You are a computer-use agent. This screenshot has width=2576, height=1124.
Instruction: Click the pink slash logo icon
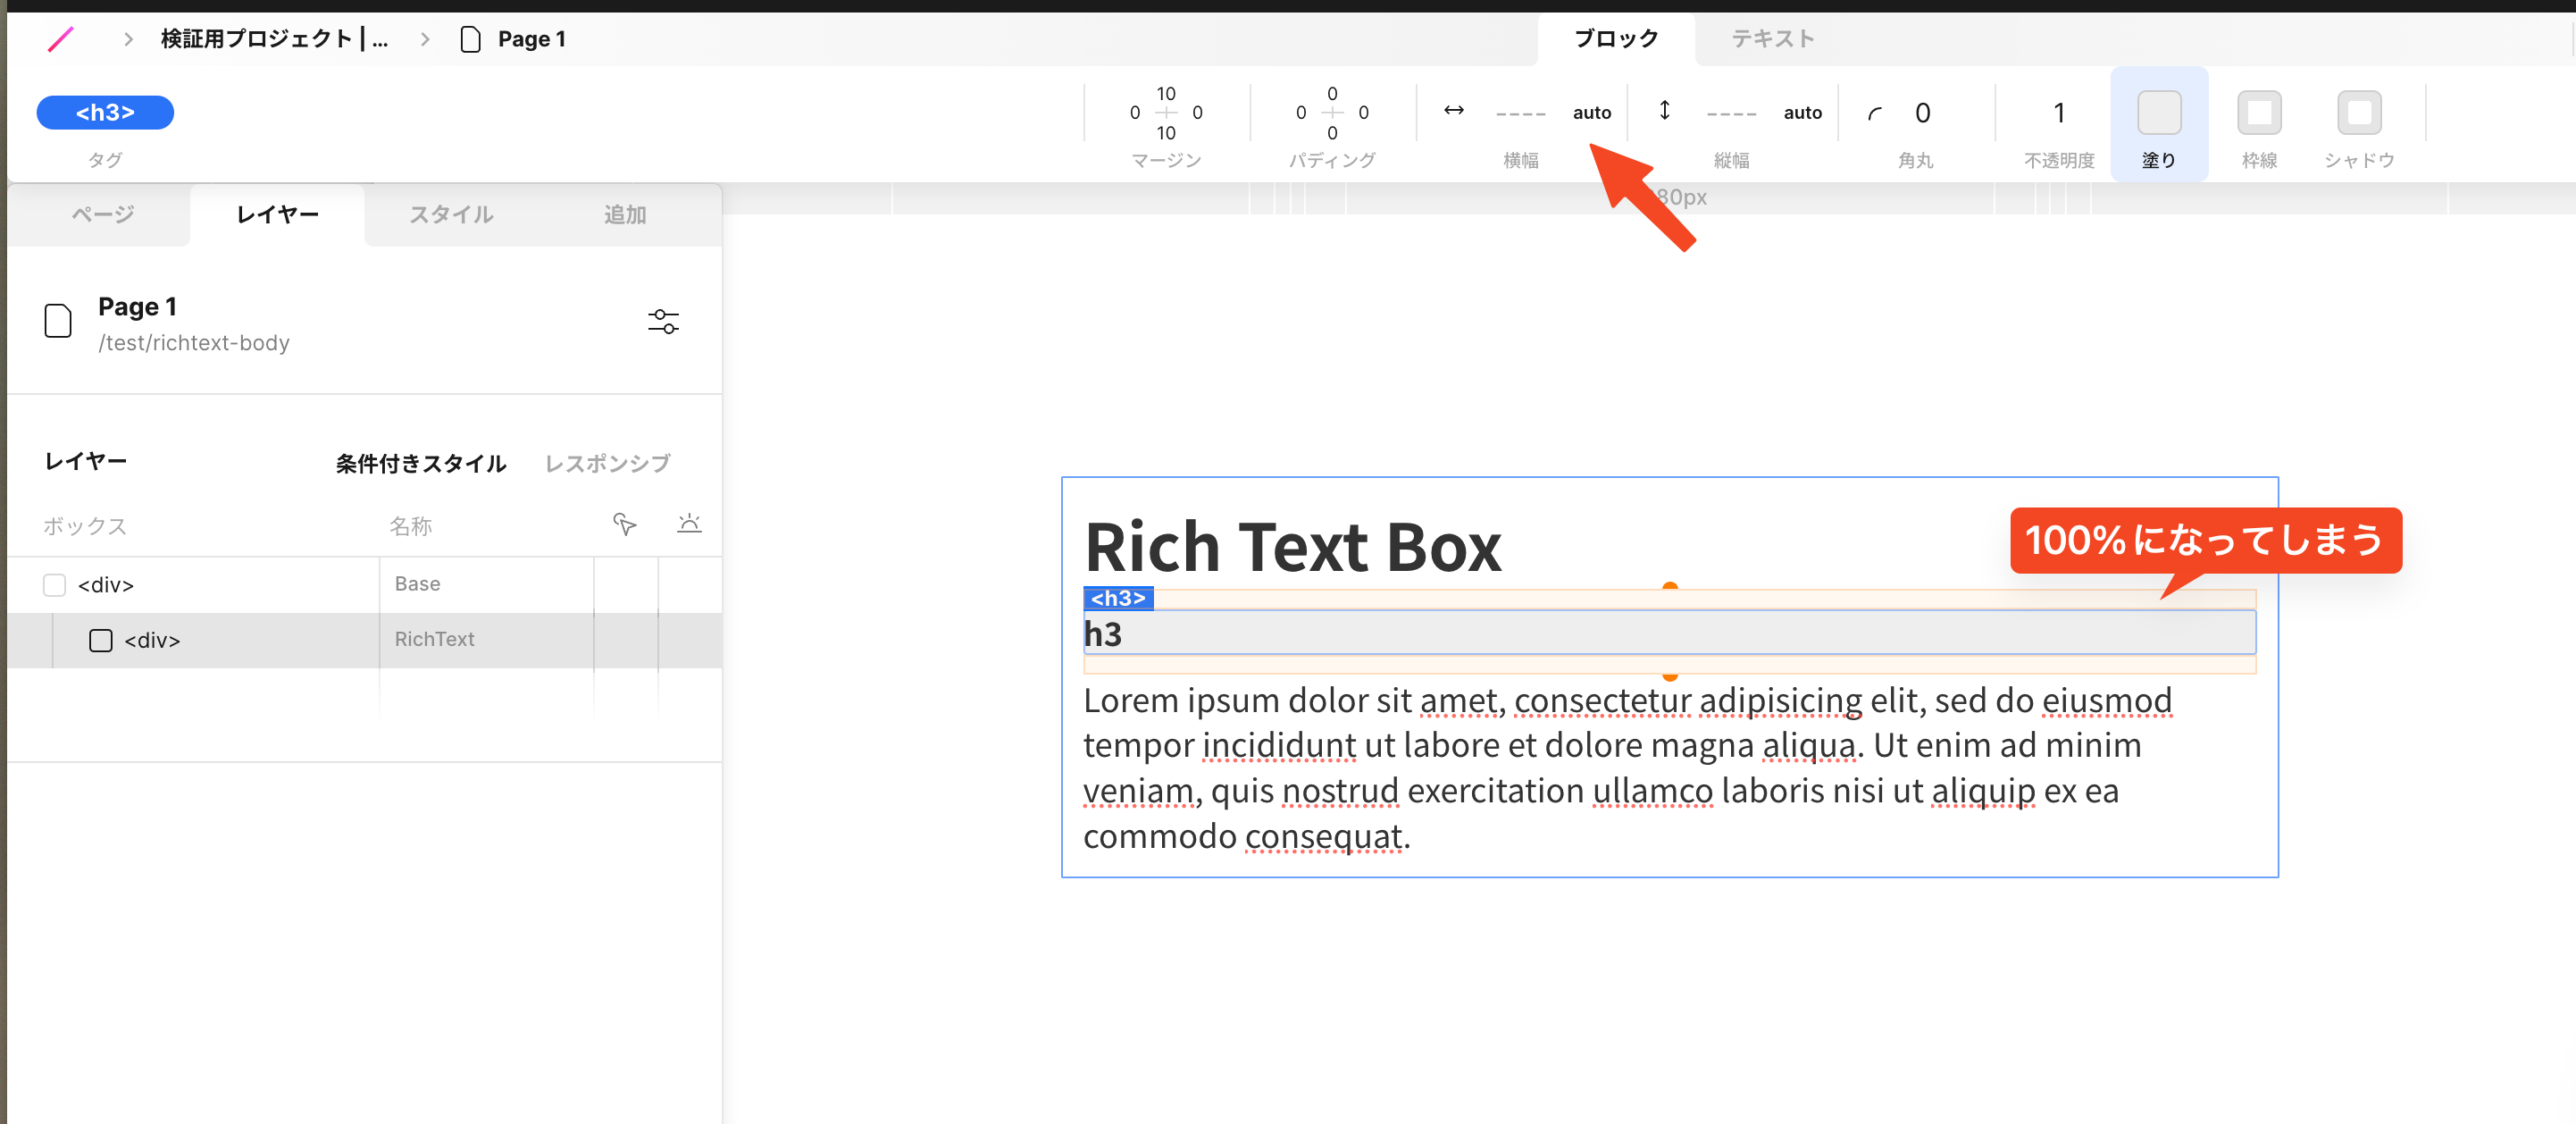(61, 39)
